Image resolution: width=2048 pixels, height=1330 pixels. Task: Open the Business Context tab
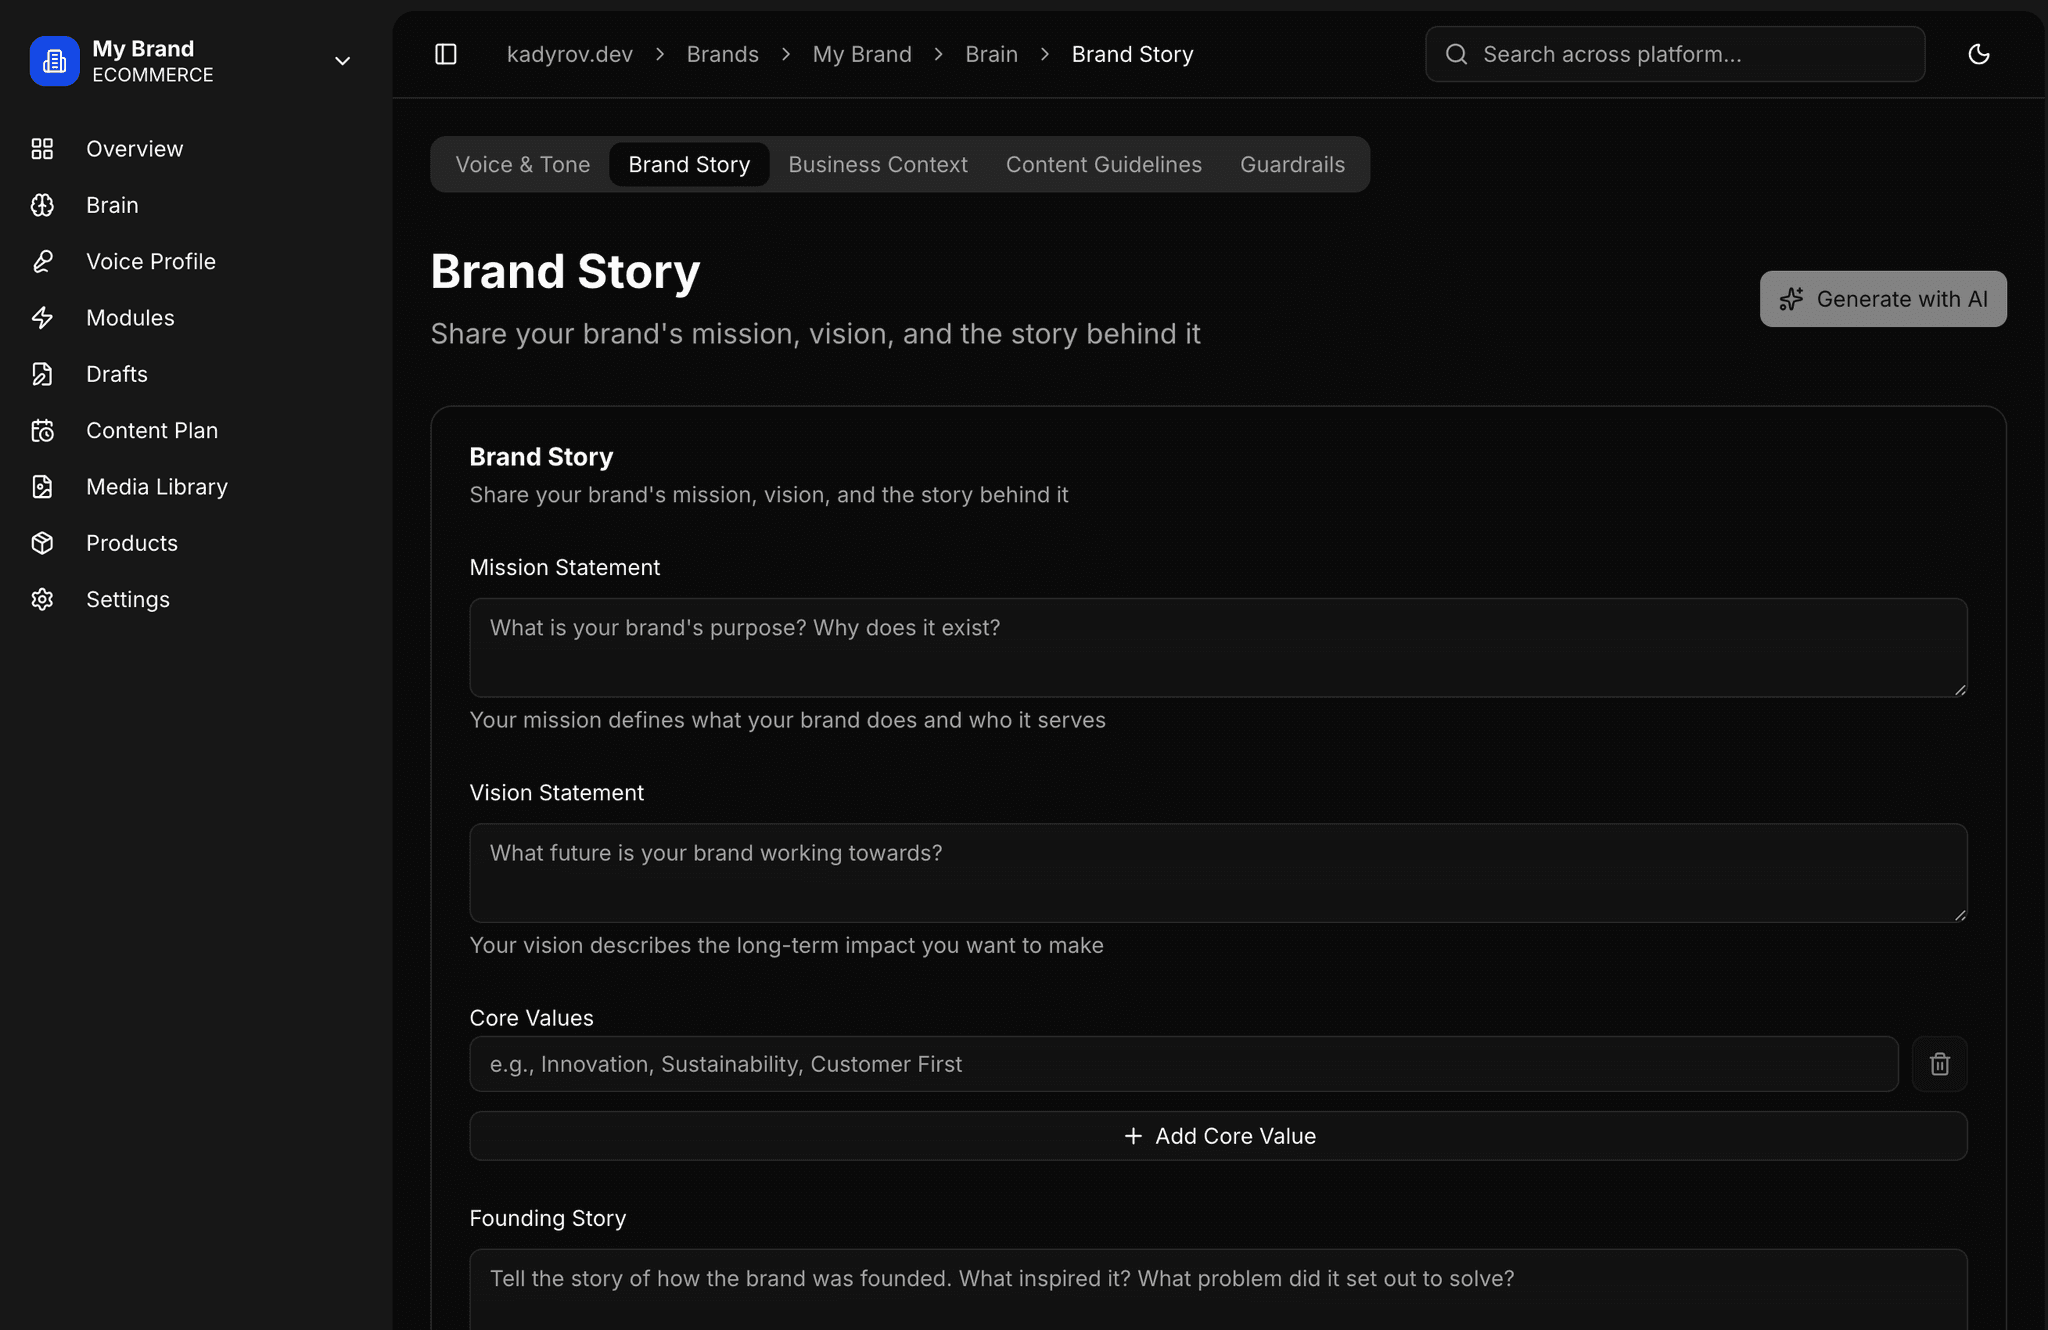877,164
